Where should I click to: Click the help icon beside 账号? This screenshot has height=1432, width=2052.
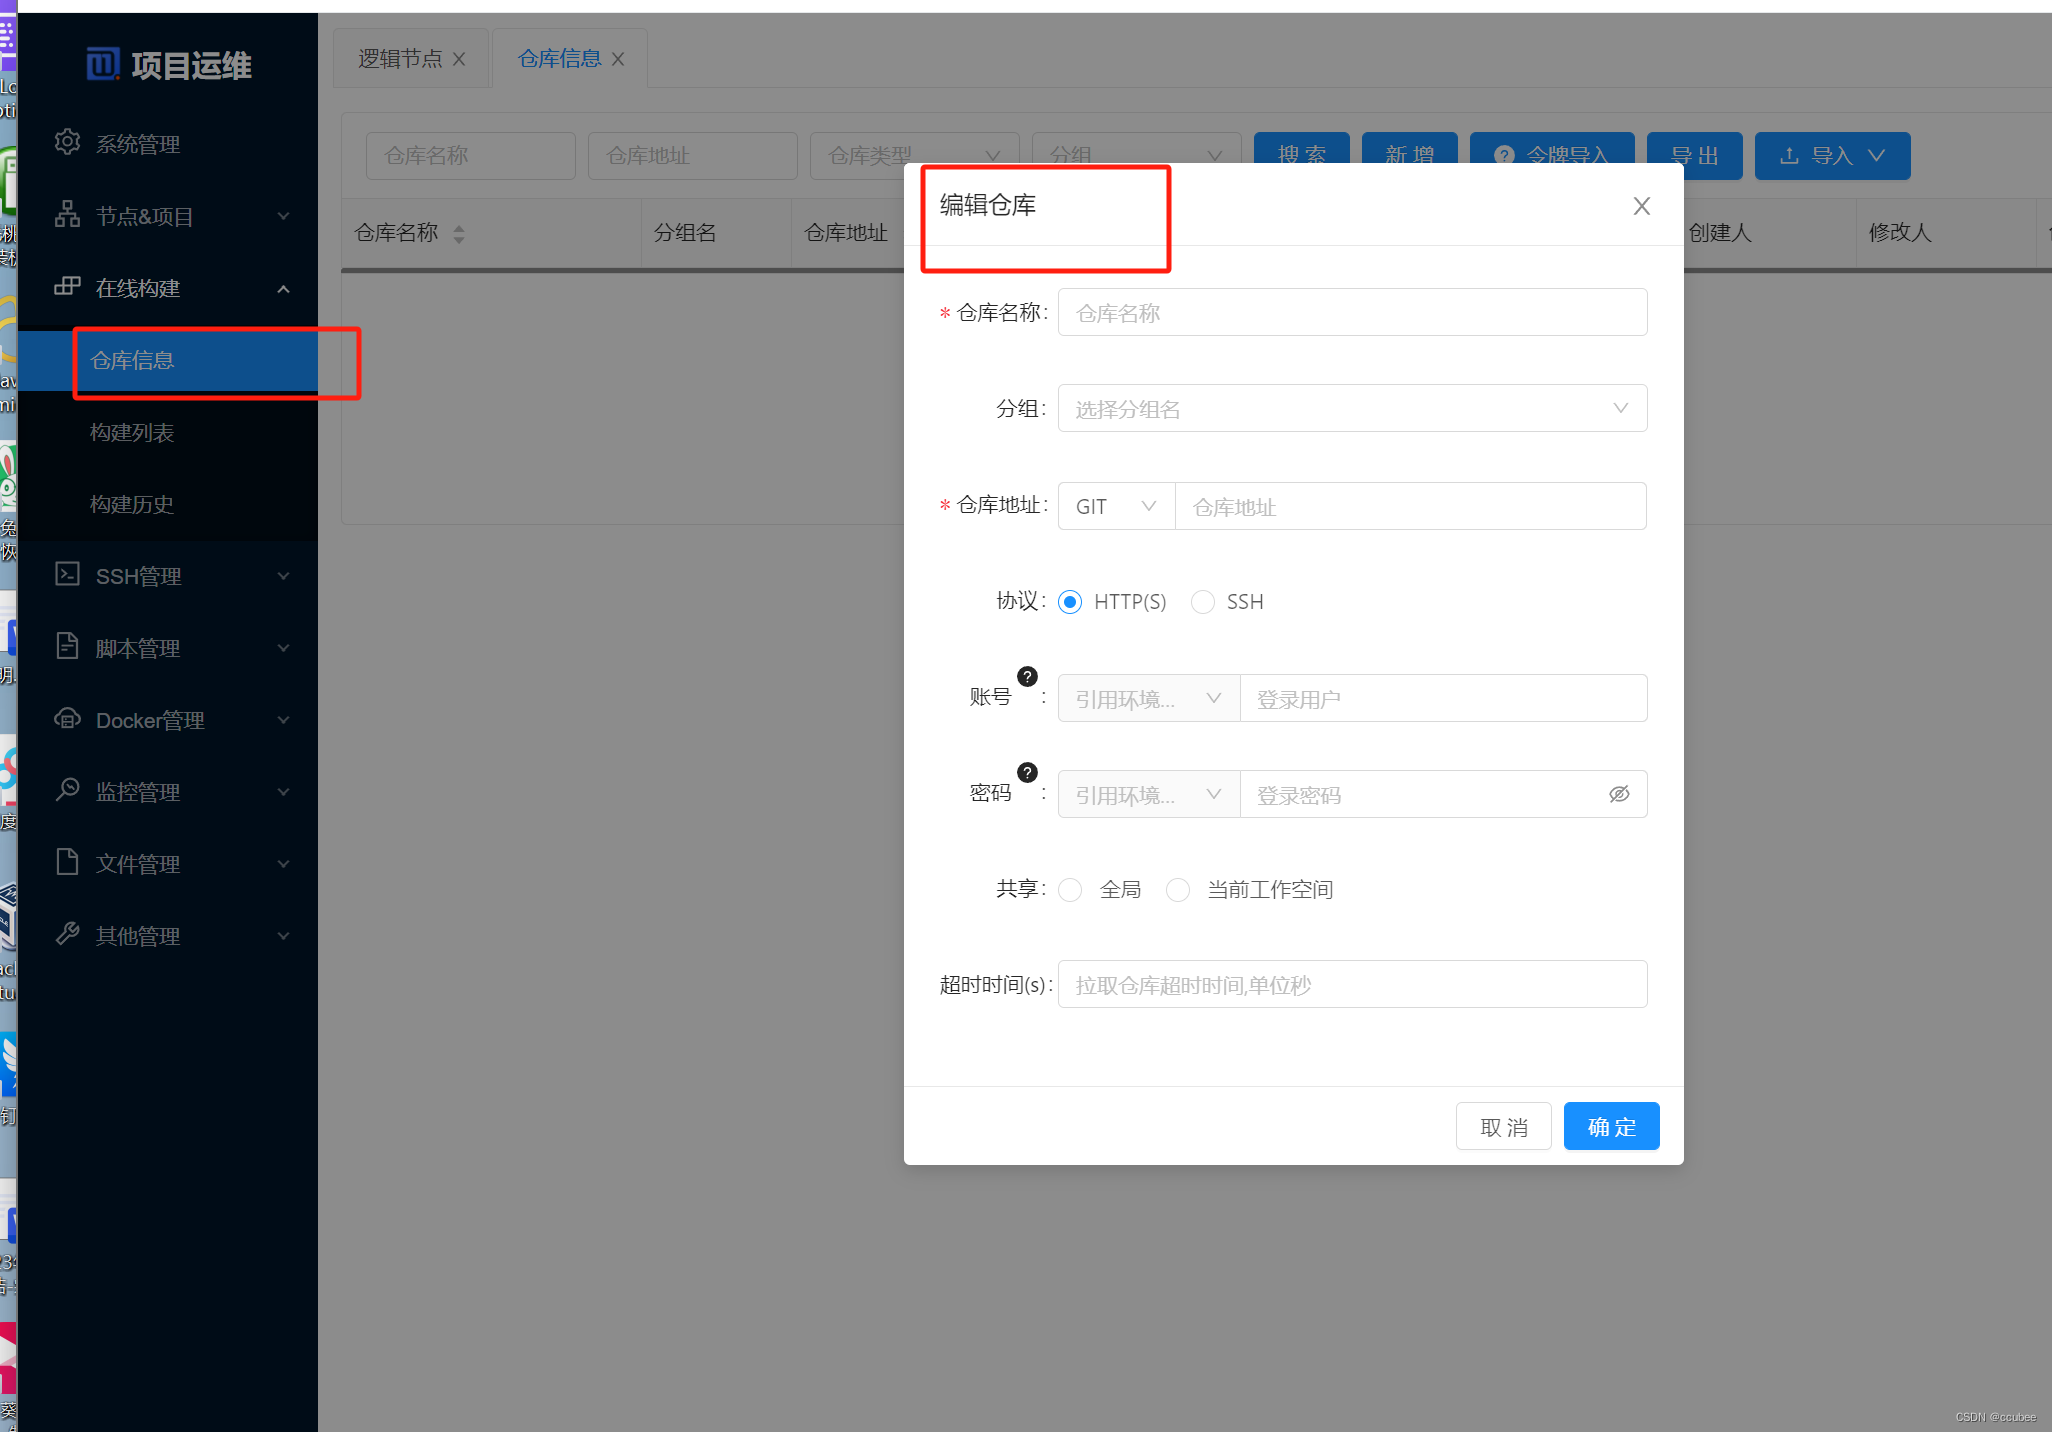point(1027,677)
